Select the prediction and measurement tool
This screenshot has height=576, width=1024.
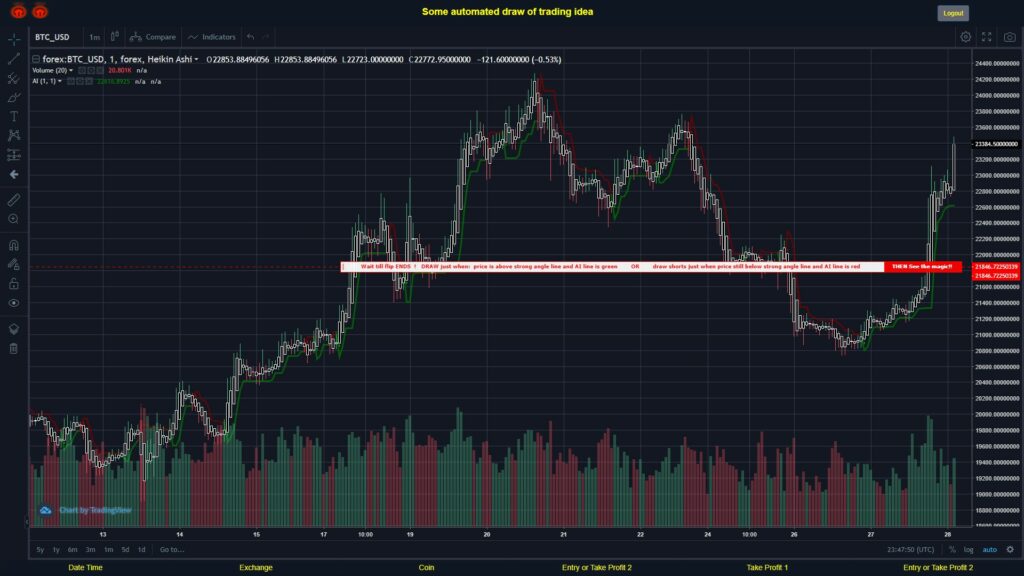[14, 155]
